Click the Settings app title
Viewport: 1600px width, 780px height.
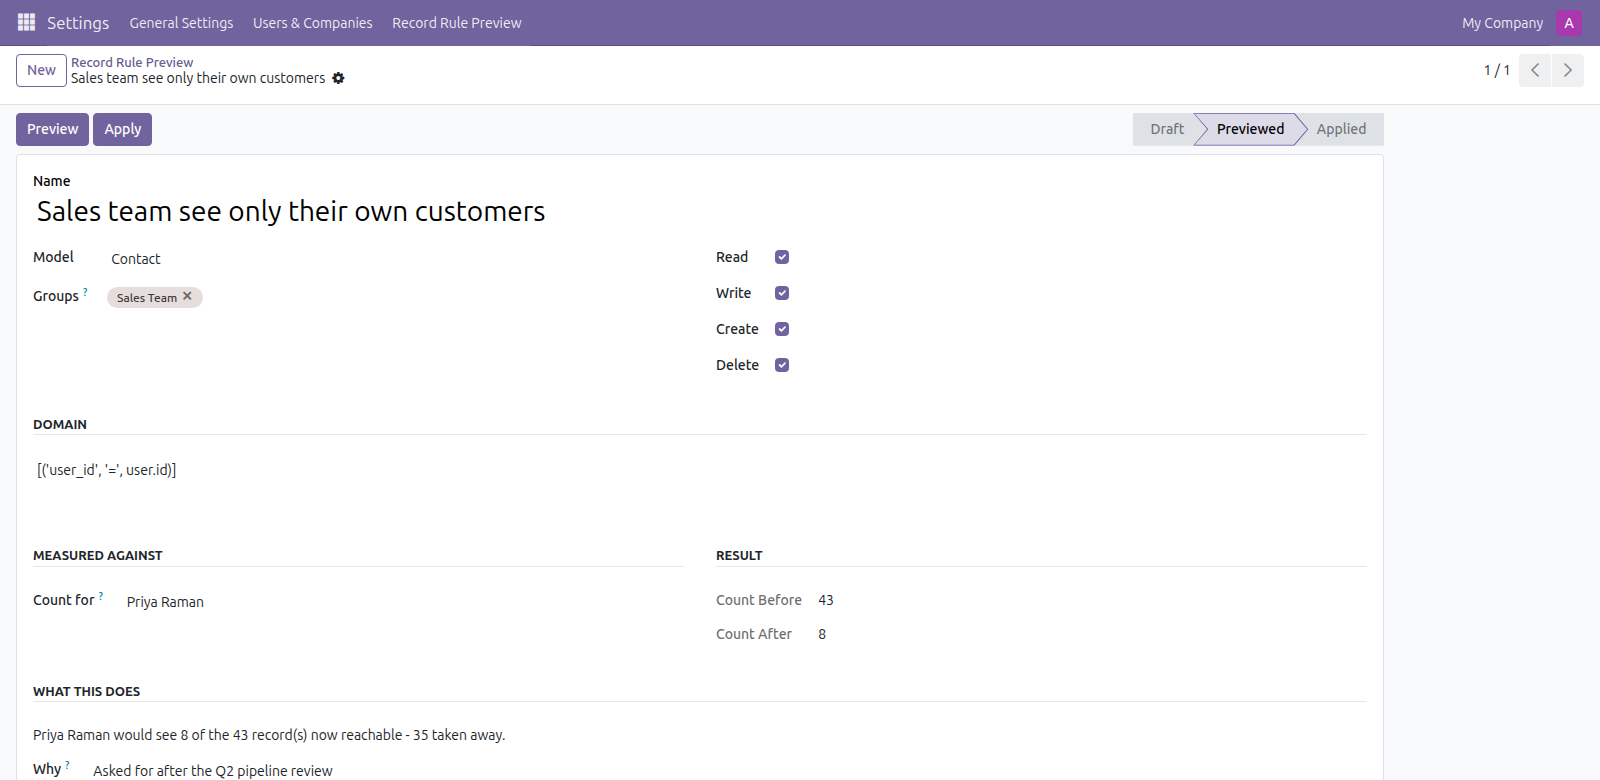click(x=78, y=23)
